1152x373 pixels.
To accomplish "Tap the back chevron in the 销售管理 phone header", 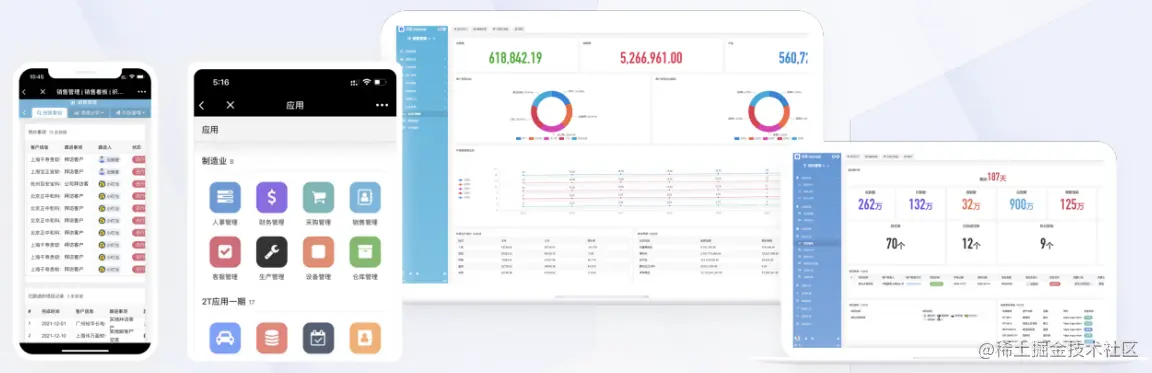I will [24, 92].
